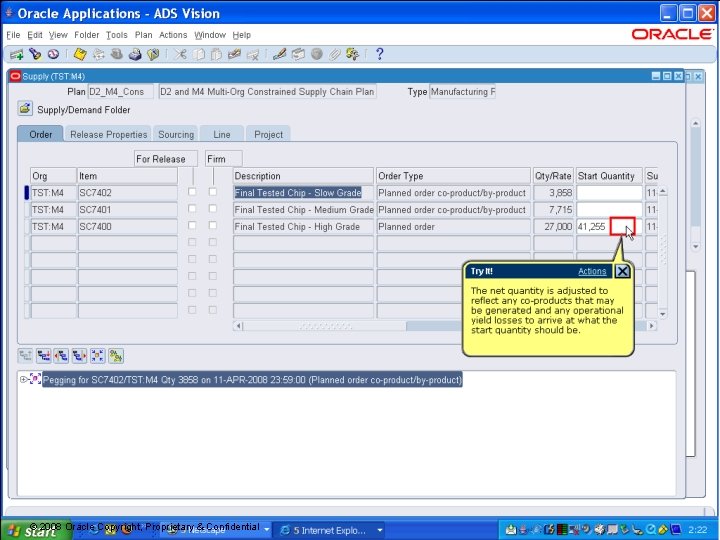
Task: Switch to the Project tab
Action: click(x=268, y=135)
